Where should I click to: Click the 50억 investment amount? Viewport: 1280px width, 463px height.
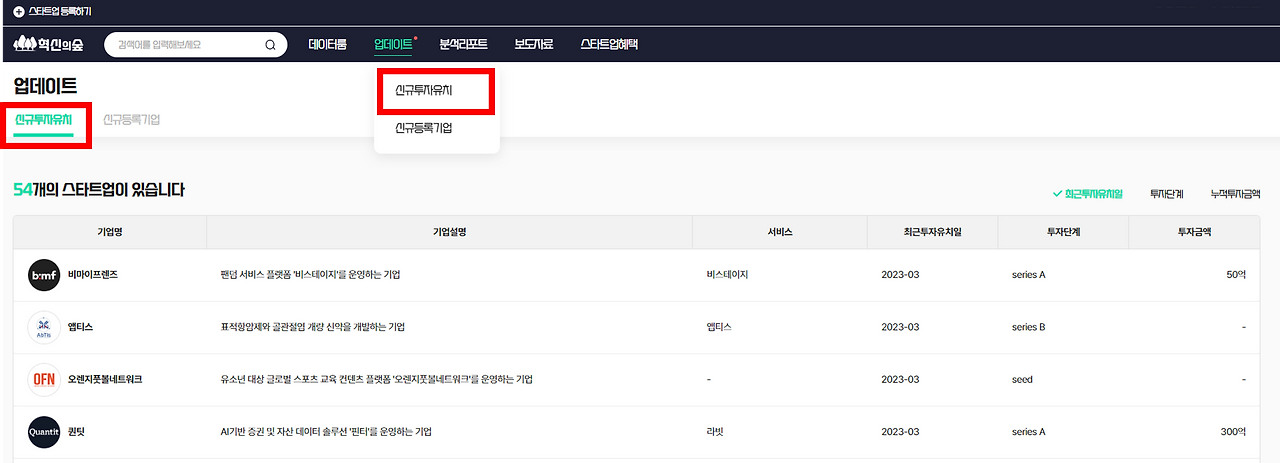pos(1236,274)
